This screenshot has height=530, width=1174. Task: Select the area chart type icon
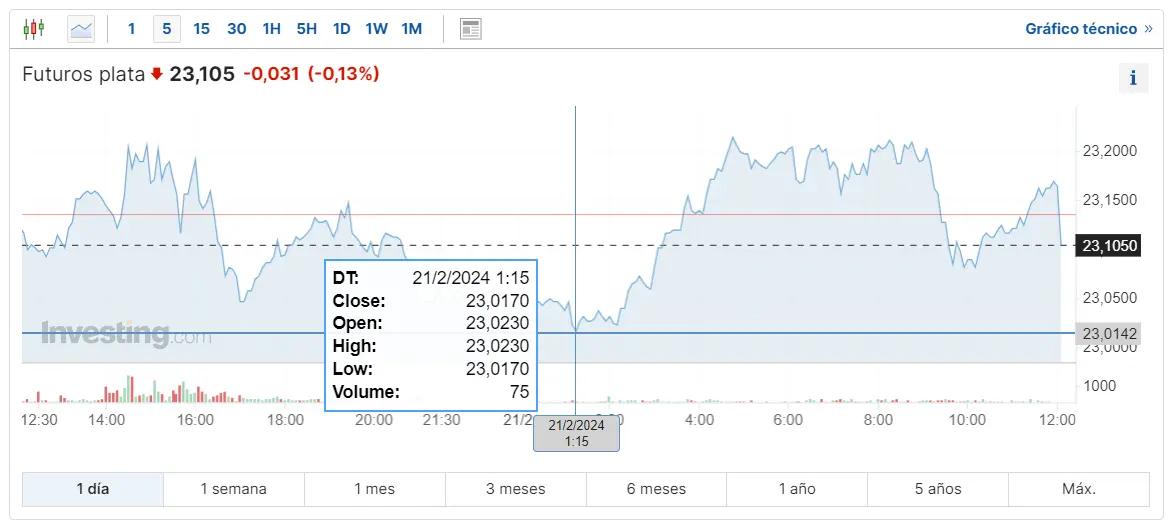pyautogui.click(x=81, y=29)
